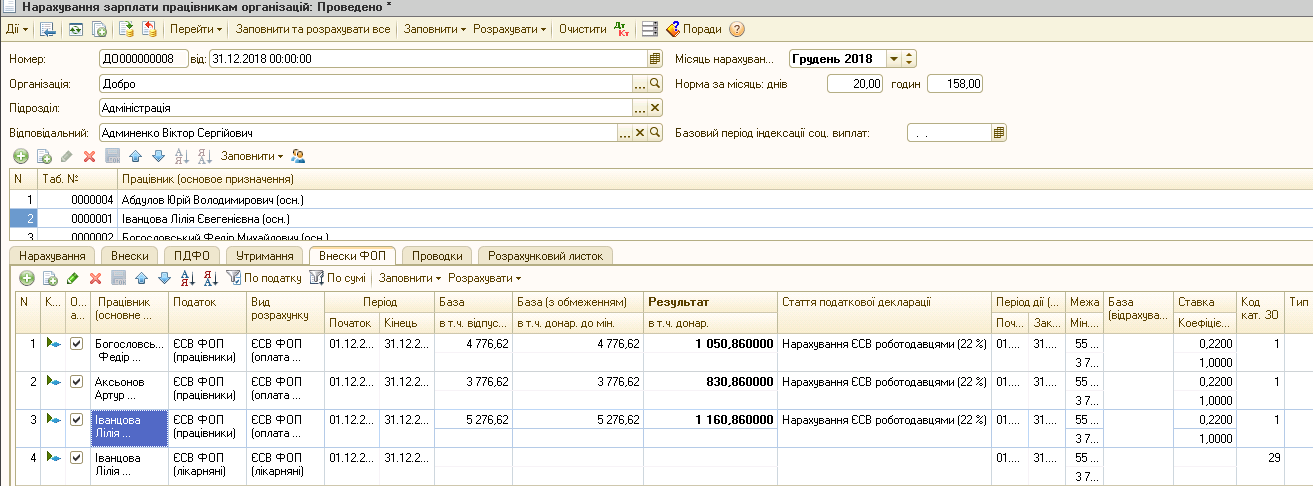
Task: Open the top toolbar Розрахувати dropdown
Action: (510, 29)
